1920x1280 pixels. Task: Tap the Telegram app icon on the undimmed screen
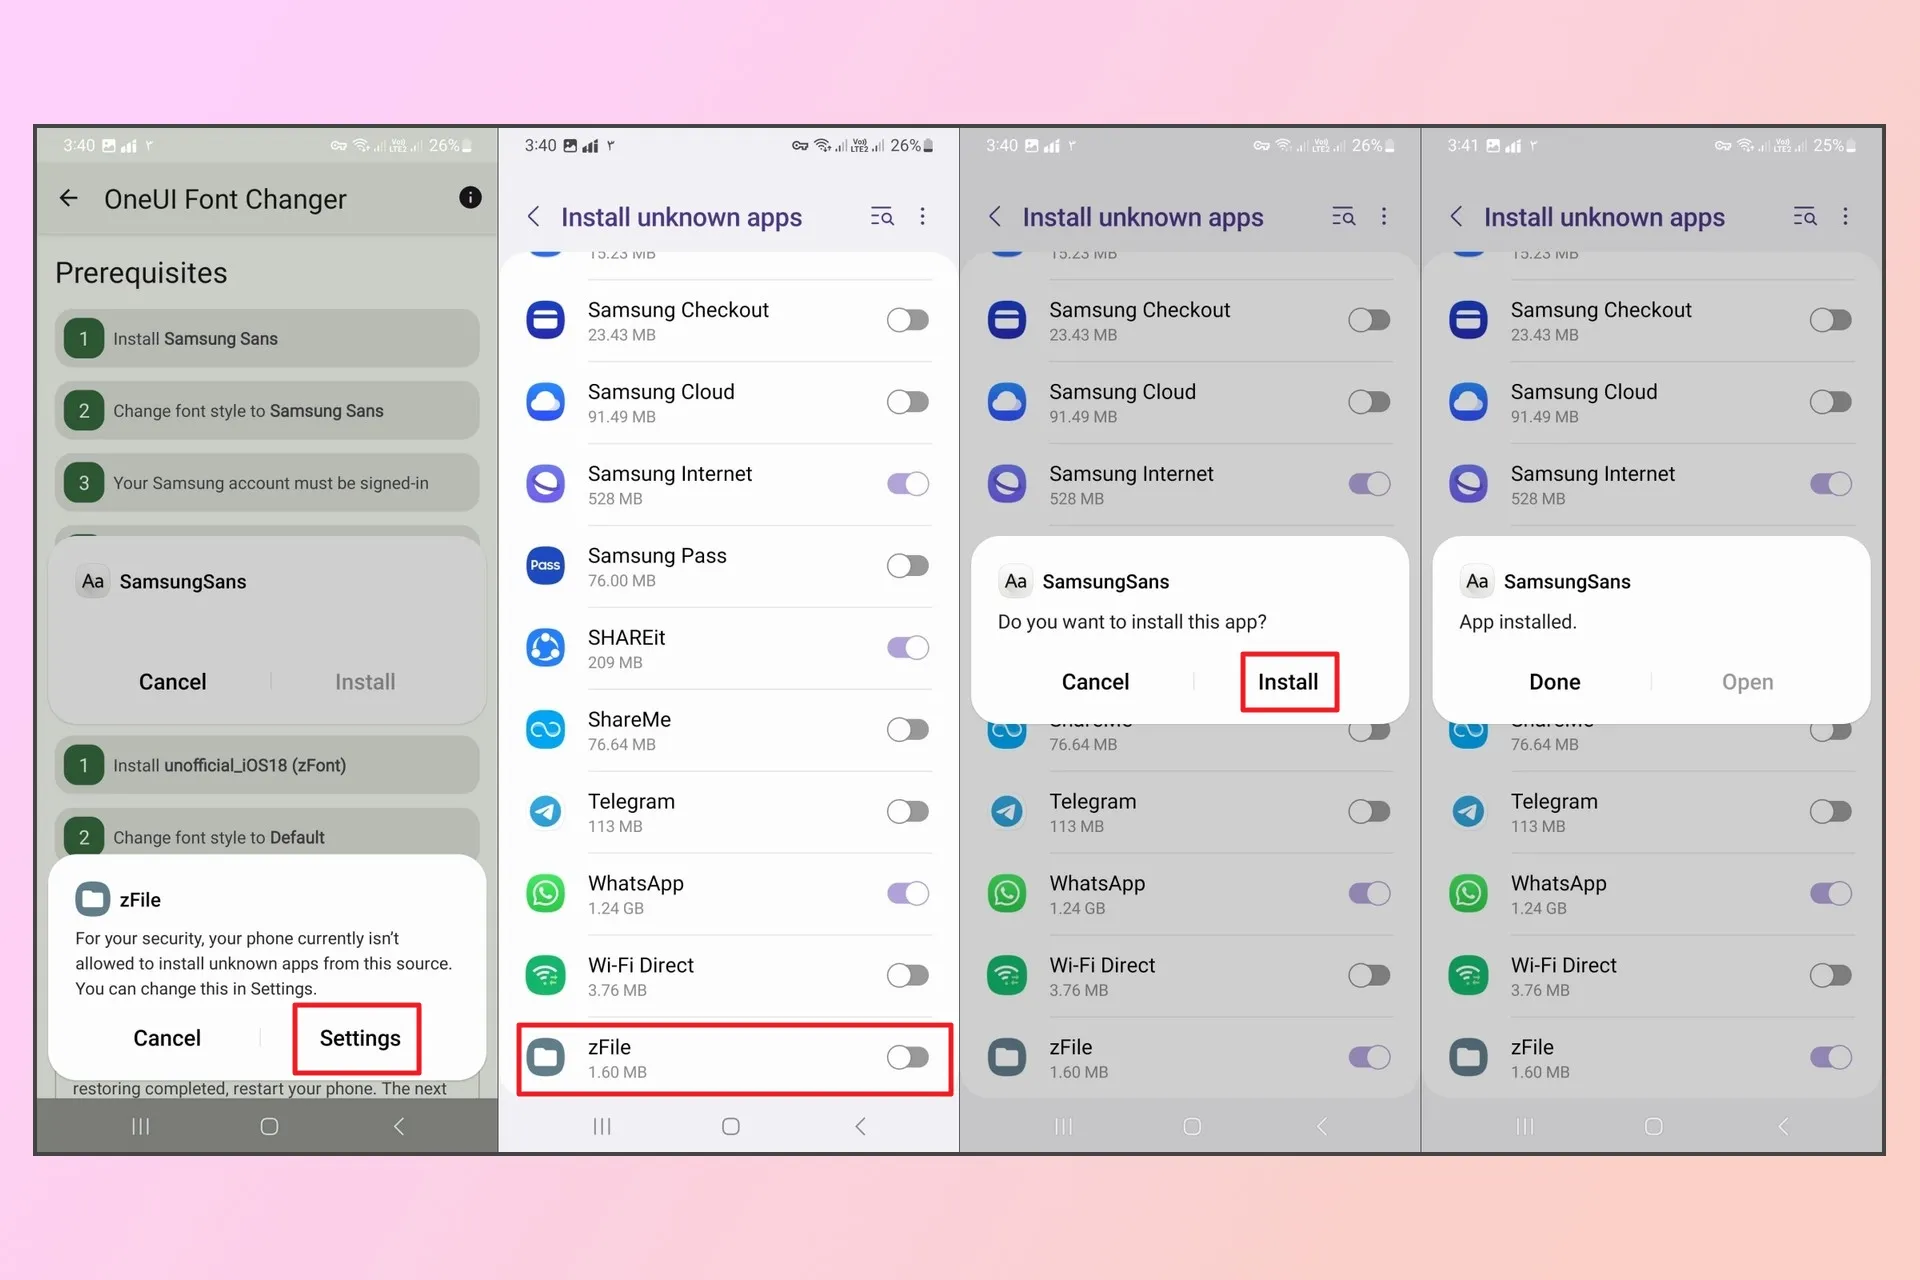point(546,812)
